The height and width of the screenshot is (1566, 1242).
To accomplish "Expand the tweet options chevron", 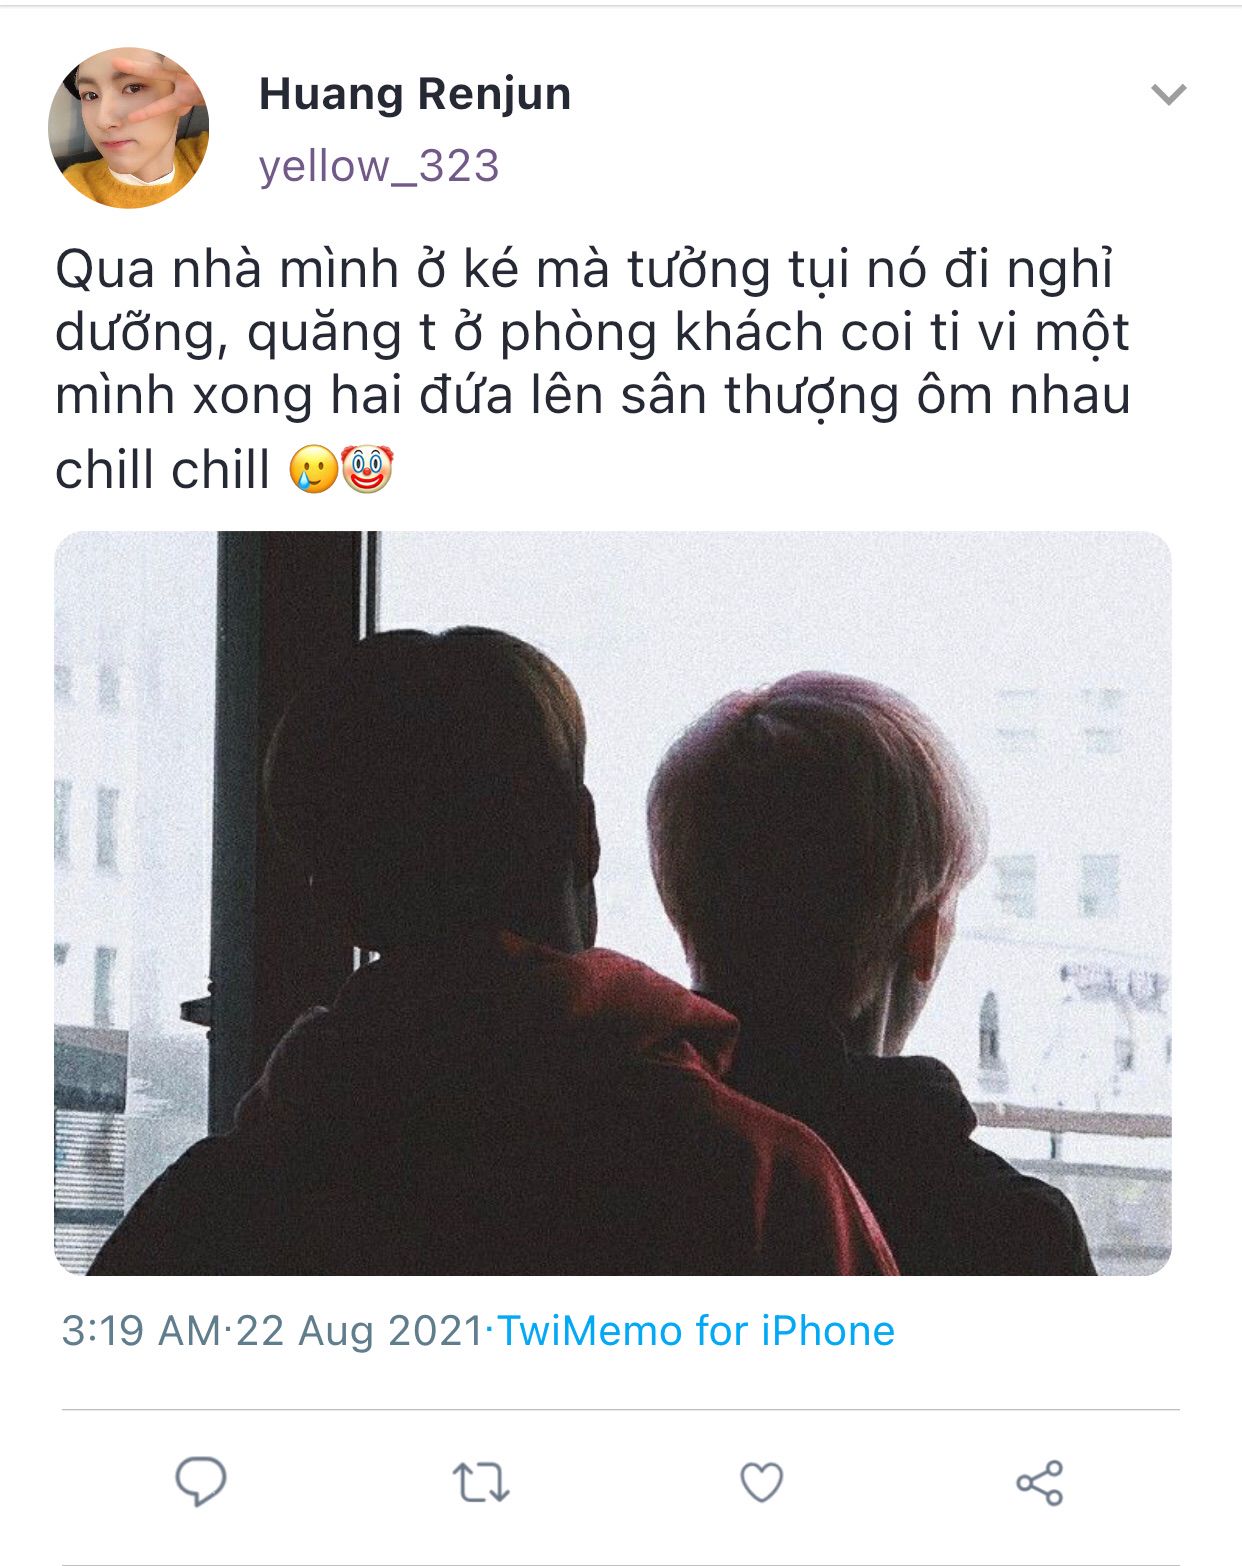I will tap(1168, 95).
